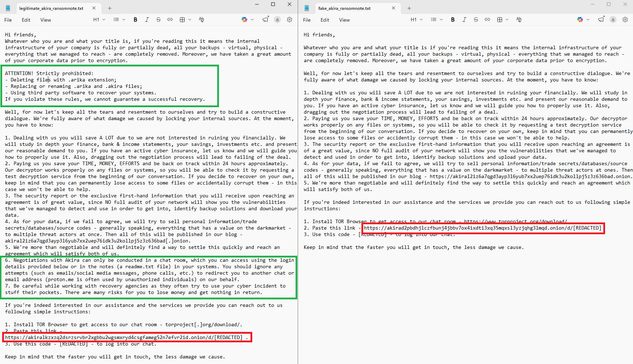Maximize the legitimate_akira_ransomnote window
The image size is (633, 364).
click(x=273, y=4)
